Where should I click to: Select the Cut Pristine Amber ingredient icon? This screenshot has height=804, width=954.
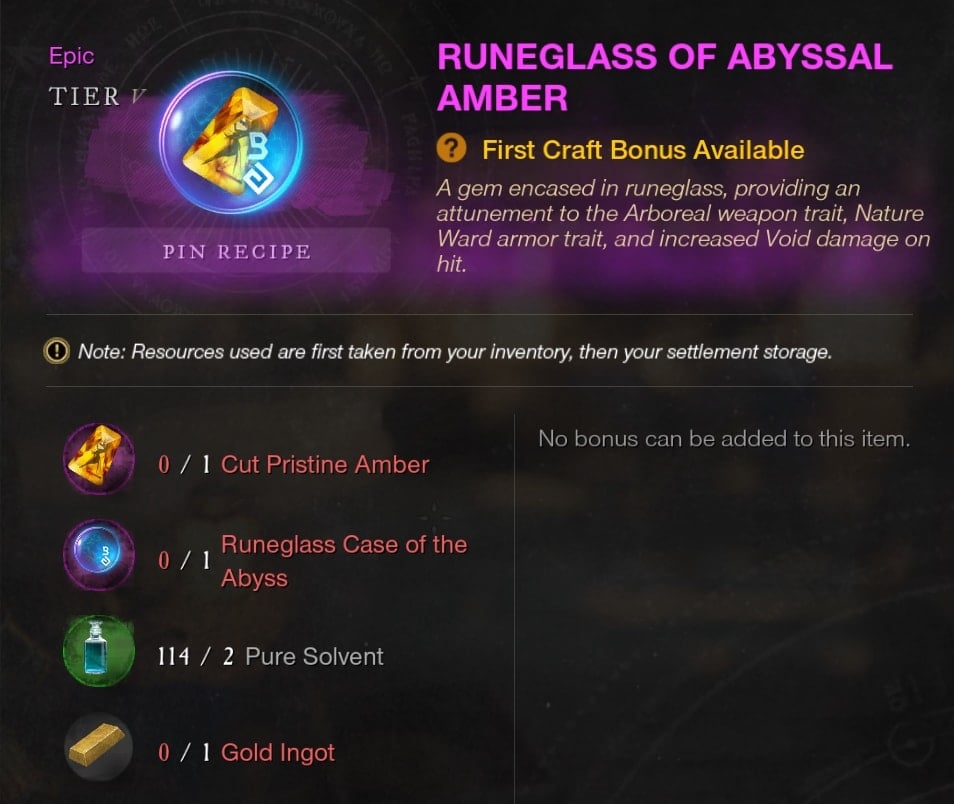(99, 459)
